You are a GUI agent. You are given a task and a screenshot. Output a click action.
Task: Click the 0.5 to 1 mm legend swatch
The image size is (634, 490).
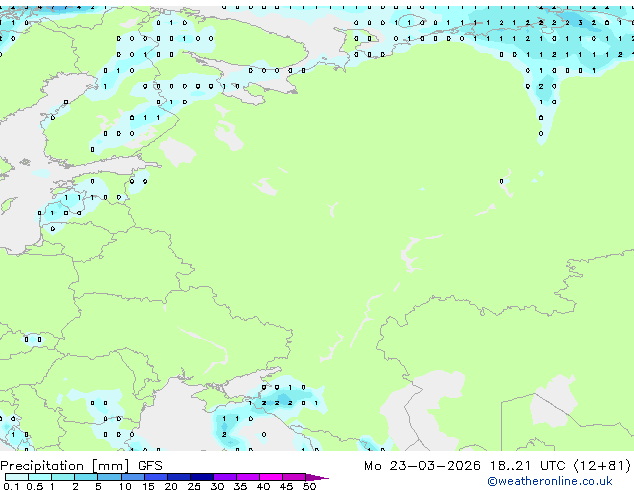(x=40, y=477)
